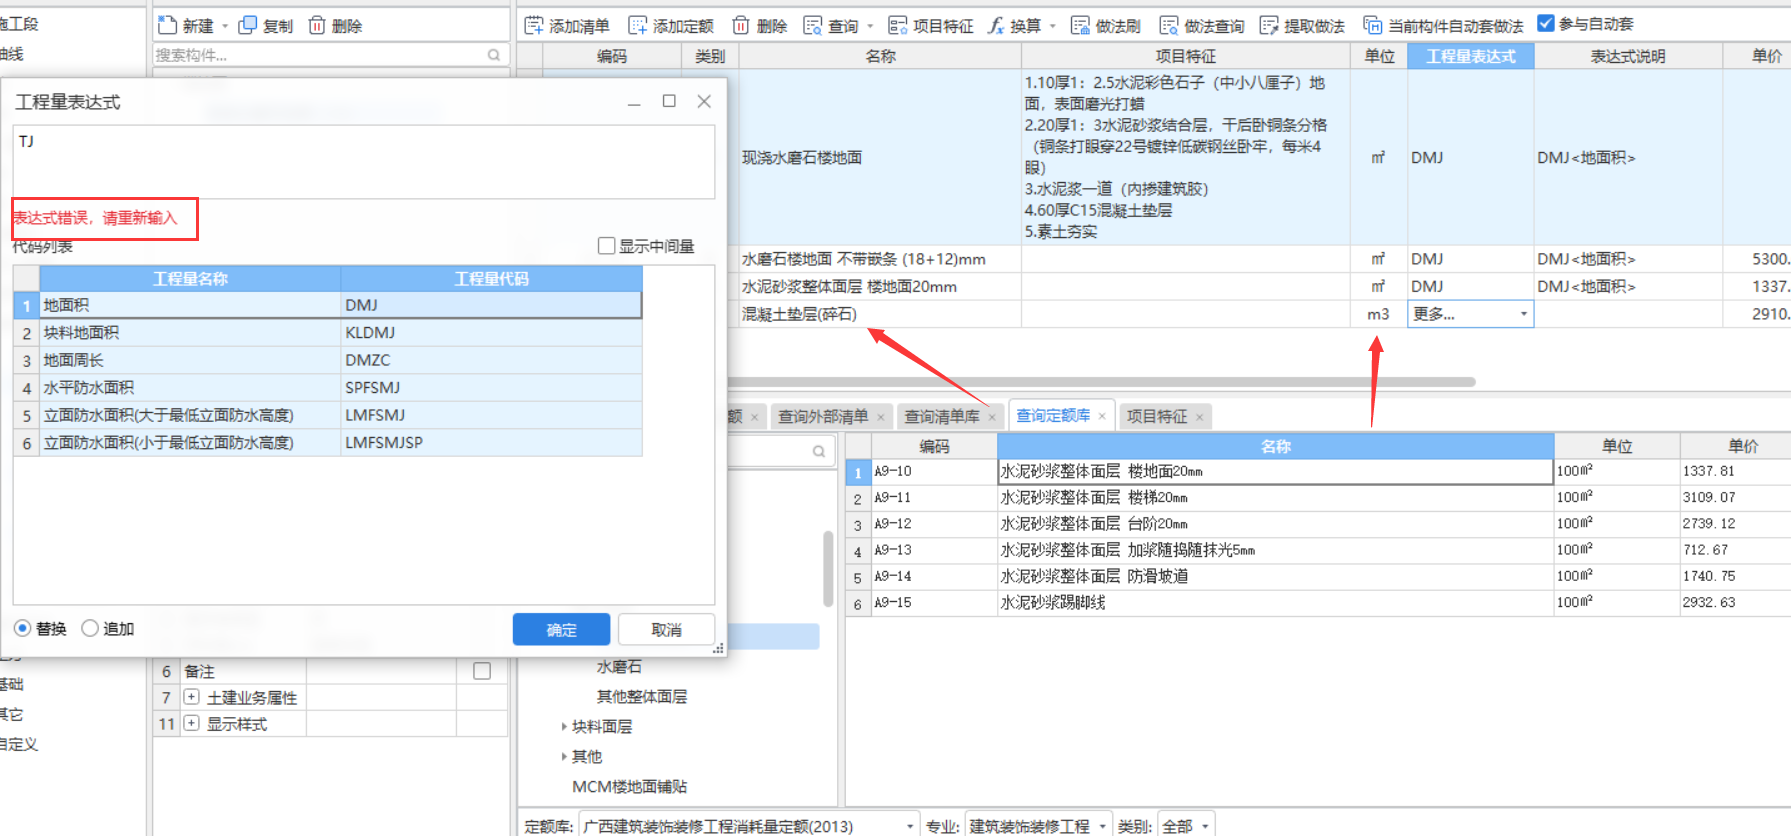The width and height of the screenshot is (1791, 836).
Task: Select quota row A9-11 楼梯20mm
Action: [1318, 497]
